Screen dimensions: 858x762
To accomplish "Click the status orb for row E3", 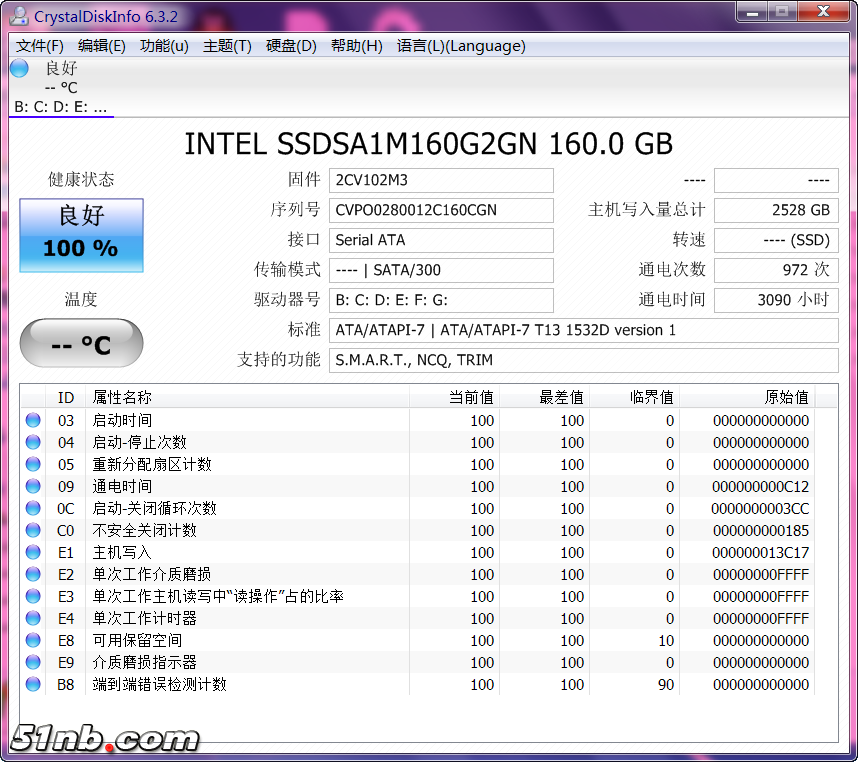I will (33, 596).
